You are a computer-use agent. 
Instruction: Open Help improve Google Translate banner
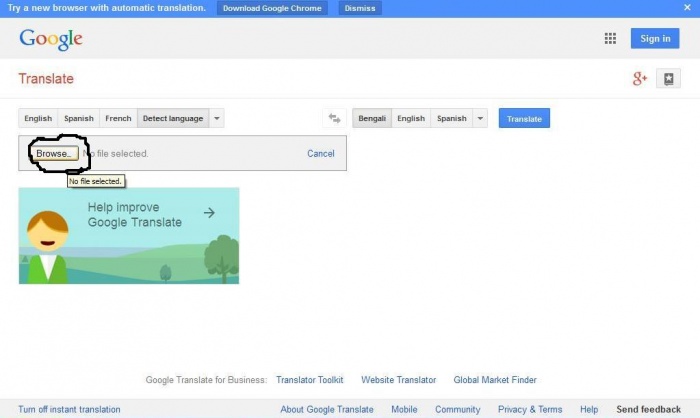pyautogui.click(x=129, y=236)
